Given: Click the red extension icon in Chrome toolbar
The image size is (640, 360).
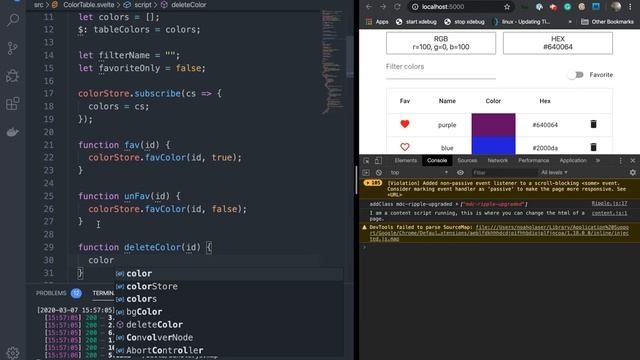Looking at the screenshot, I should coord(553,7).
